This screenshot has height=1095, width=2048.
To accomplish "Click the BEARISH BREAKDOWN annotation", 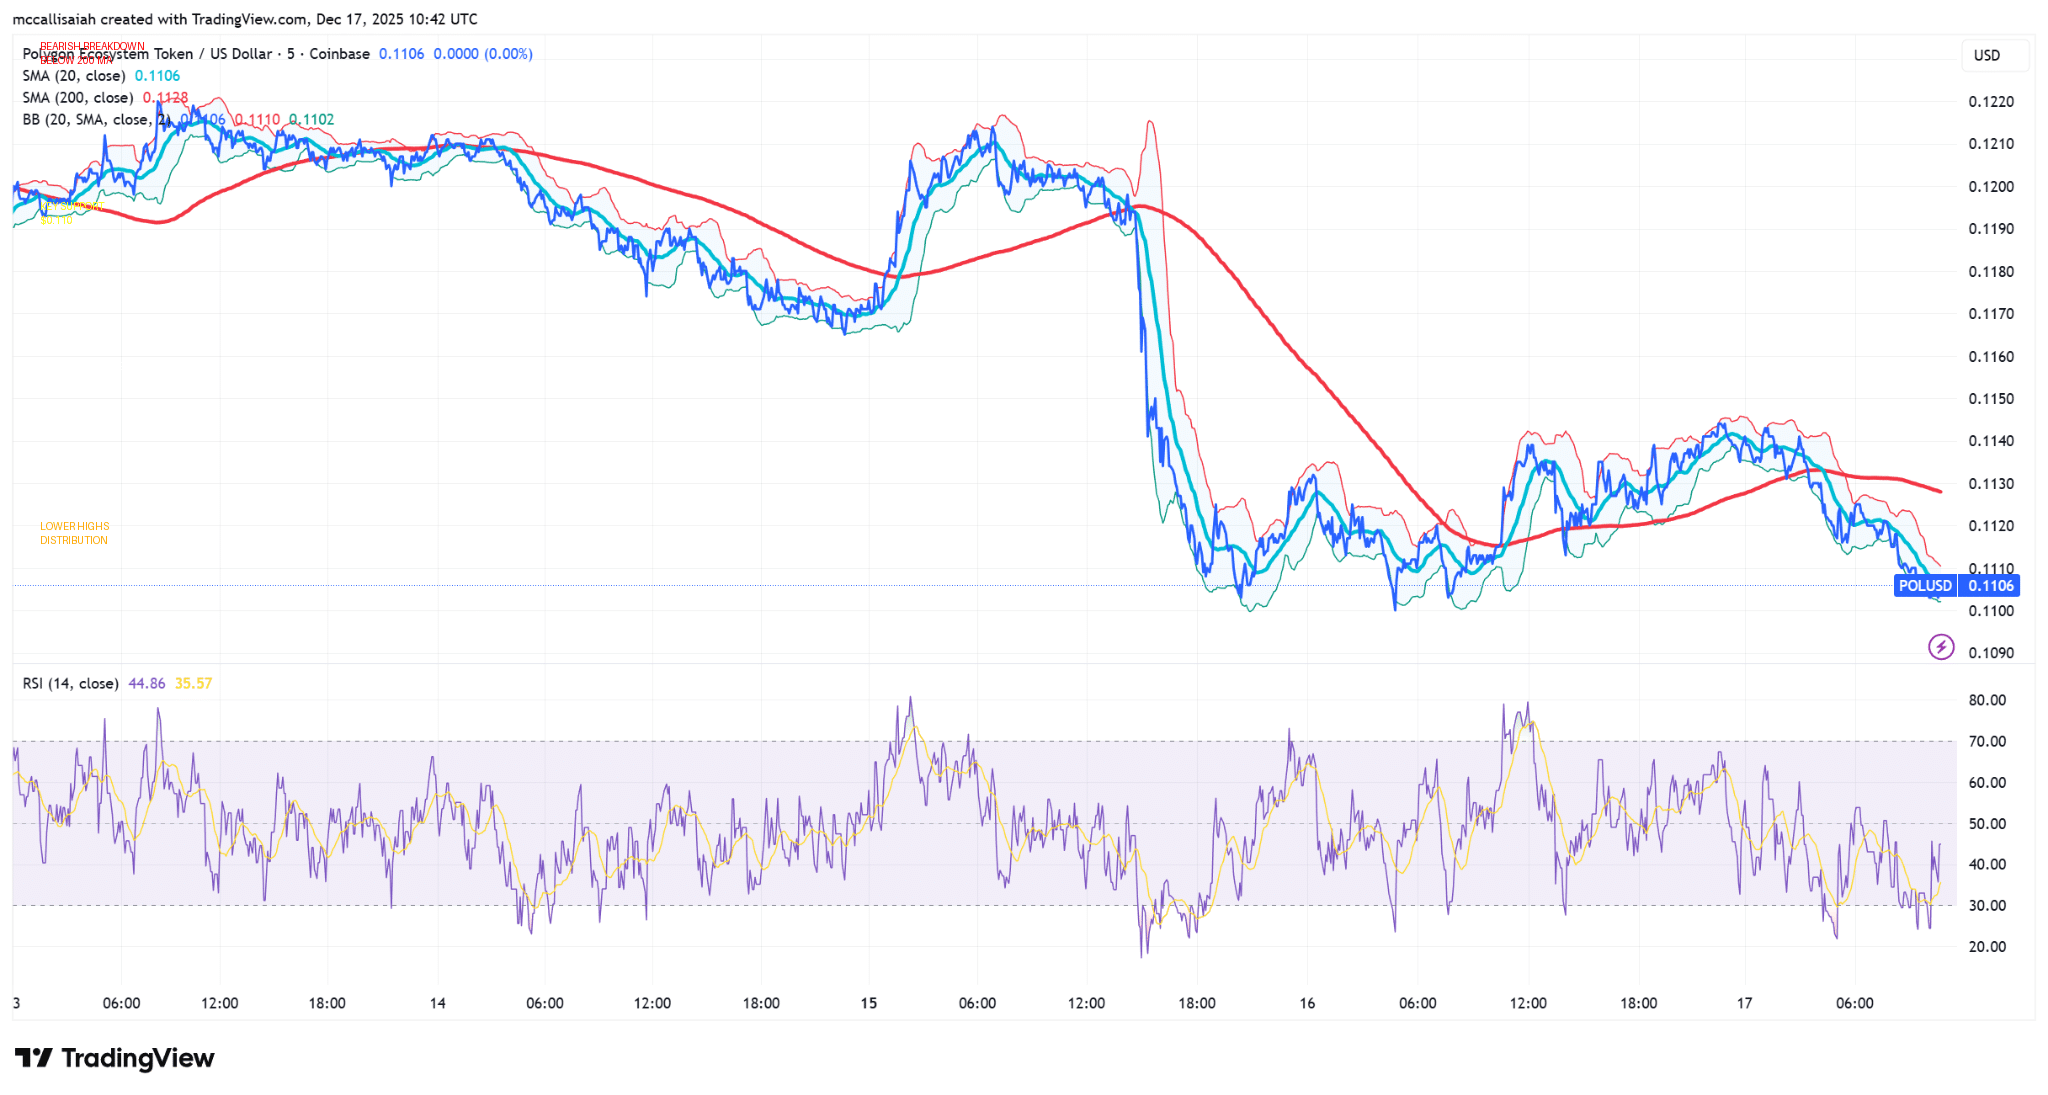I will coord(92,45).
